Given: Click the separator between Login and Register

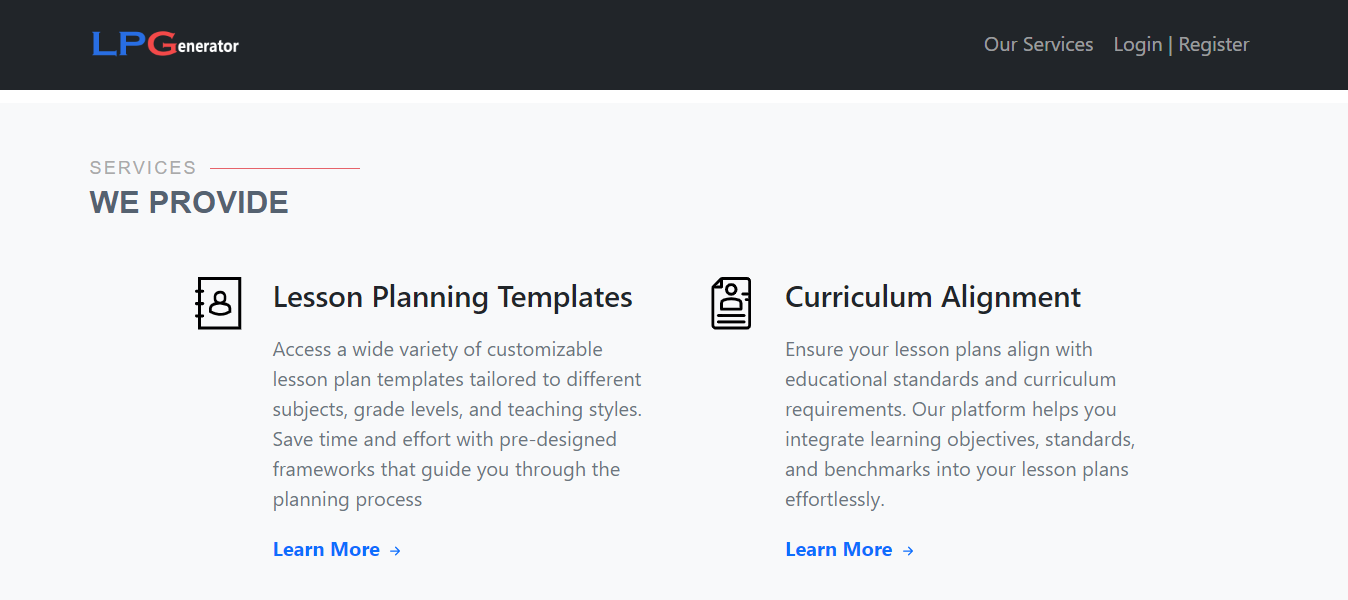Looking at the screenshot, I should pyautogui.click(x=1170, y=44).
